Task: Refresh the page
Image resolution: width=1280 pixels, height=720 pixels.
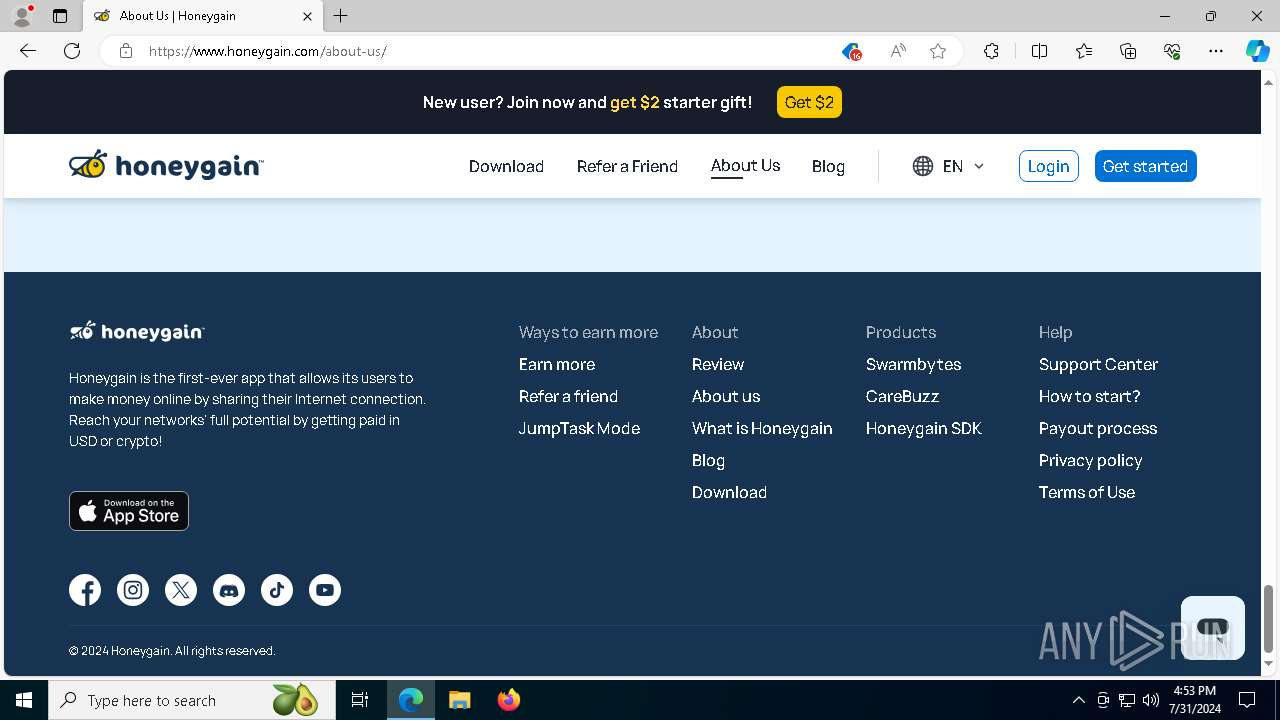Action: point(72,51)
